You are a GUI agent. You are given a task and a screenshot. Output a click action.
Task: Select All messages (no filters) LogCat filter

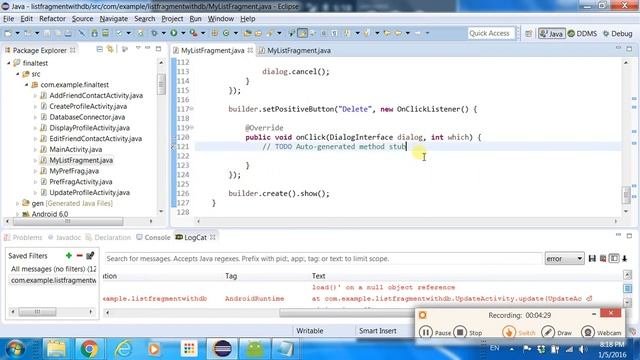tap(53, 269)
